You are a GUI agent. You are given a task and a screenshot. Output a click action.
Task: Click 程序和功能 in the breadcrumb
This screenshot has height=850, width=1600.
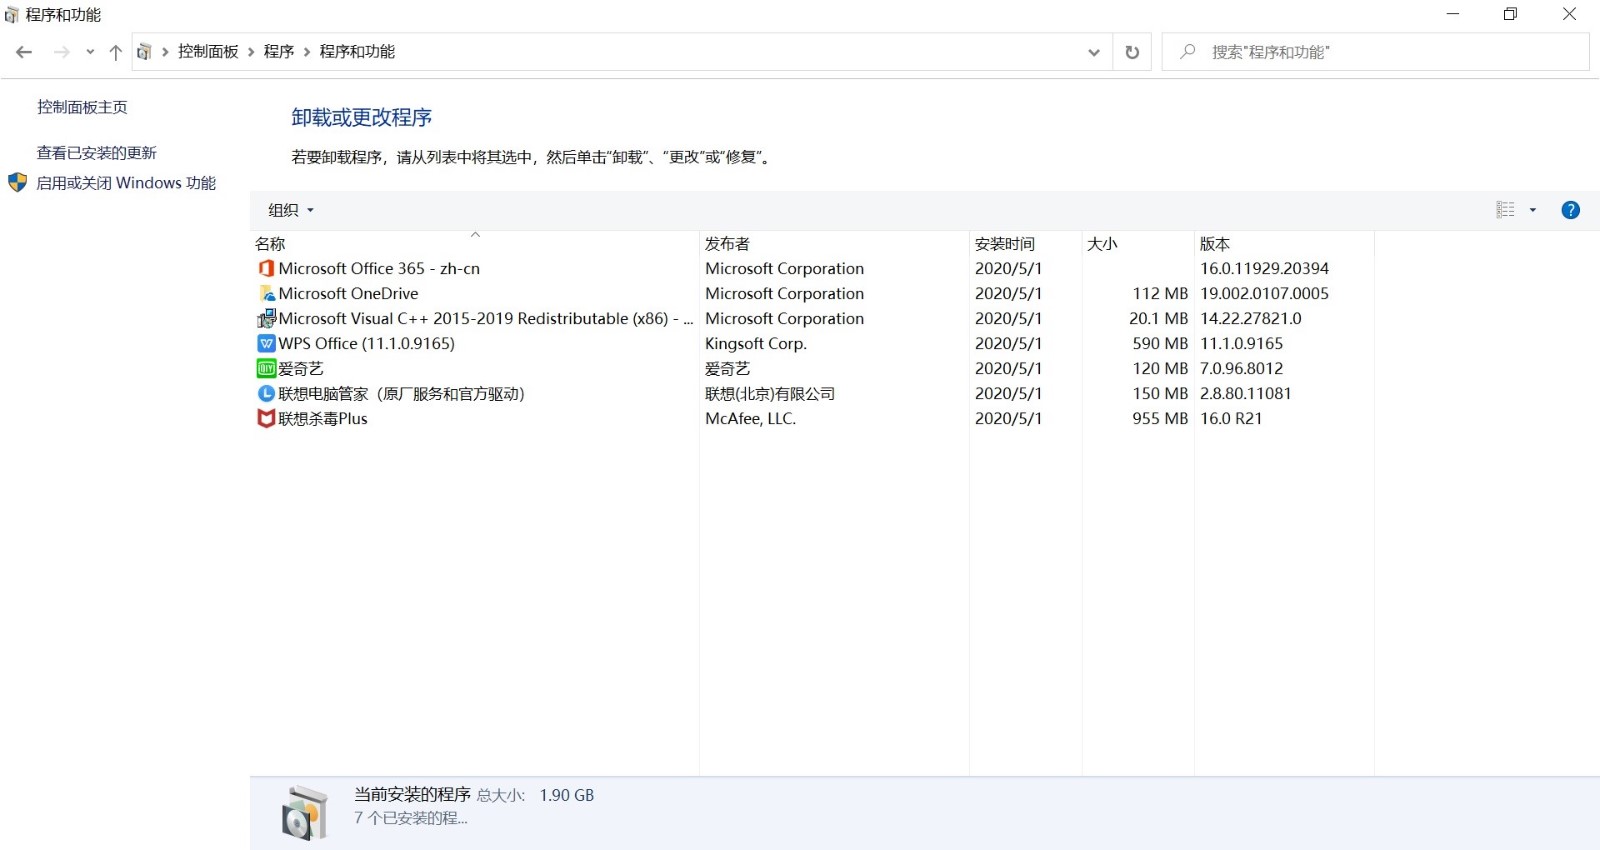357,52
